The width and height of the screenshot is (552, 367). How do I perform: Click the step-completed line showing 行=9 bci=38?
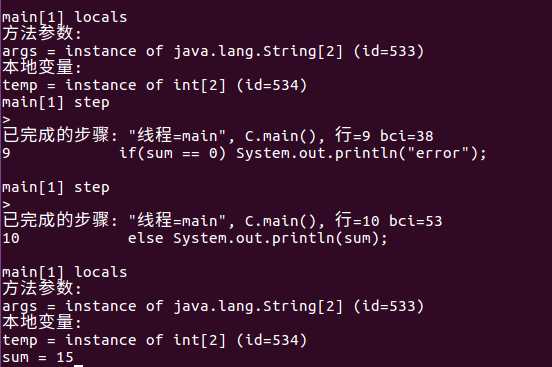[218, 135]
